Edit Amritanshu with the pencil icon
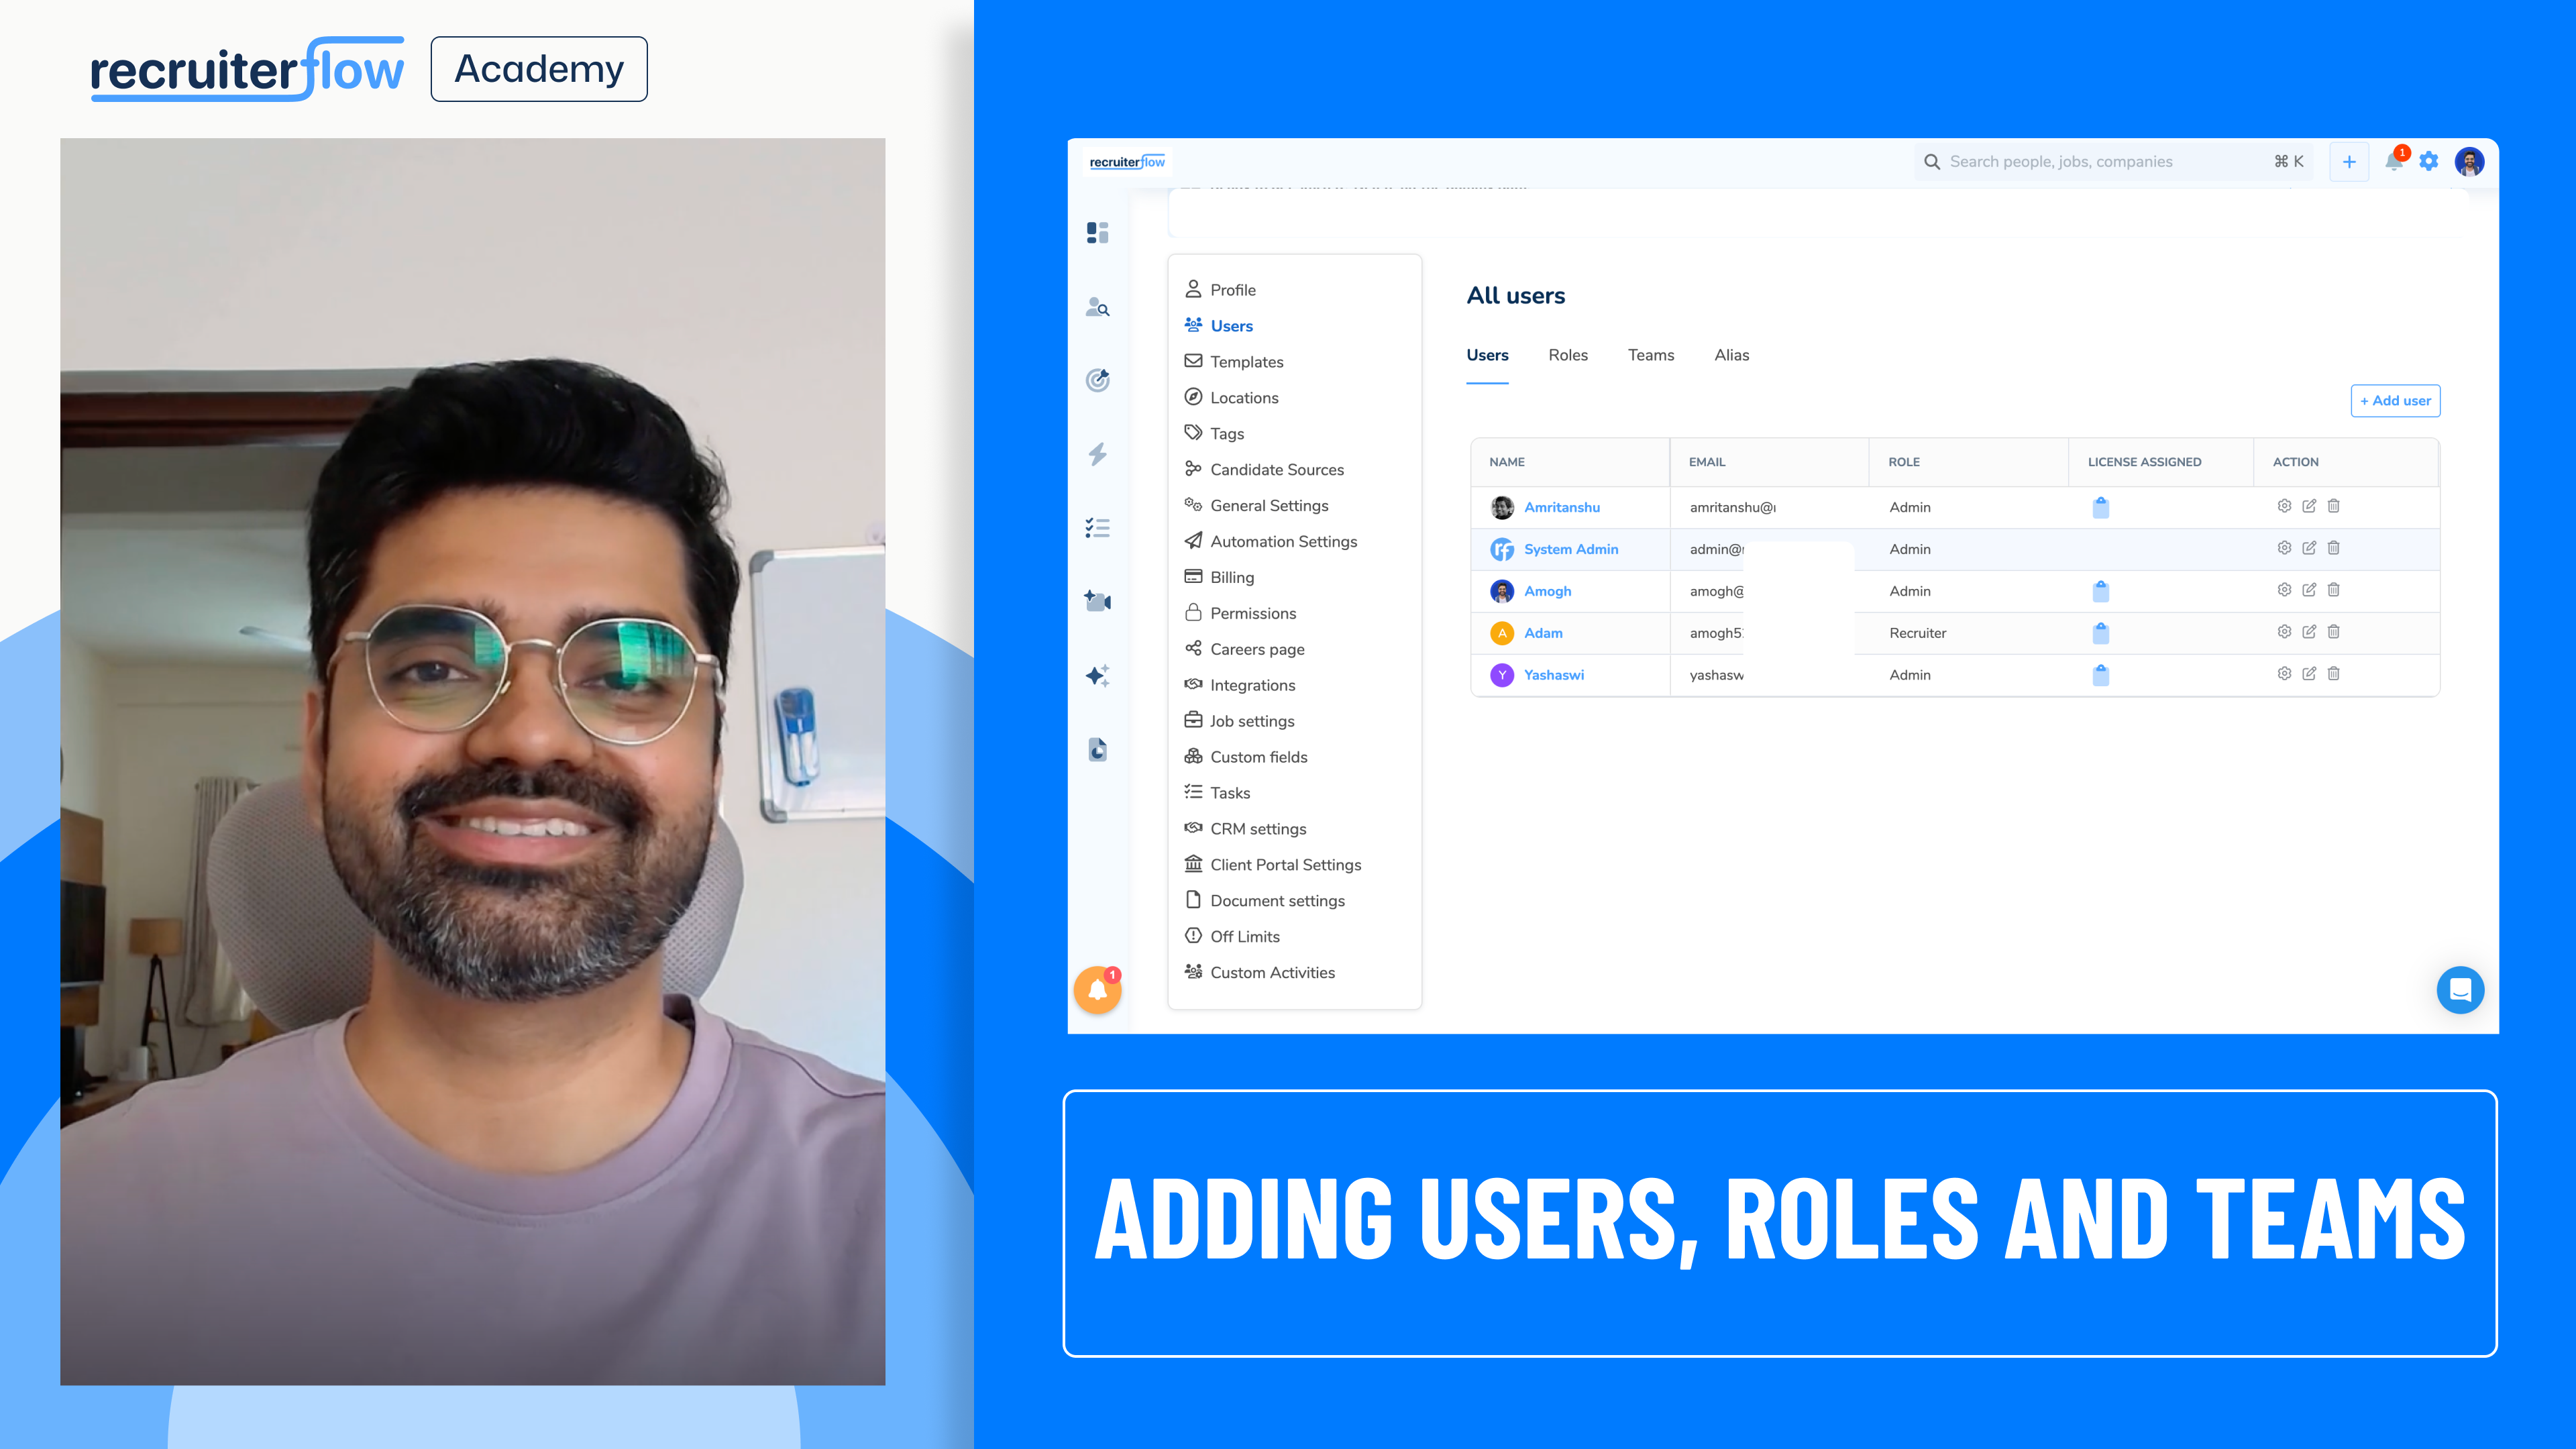Viewport: 2576px width, 1449px height. 2309,506
